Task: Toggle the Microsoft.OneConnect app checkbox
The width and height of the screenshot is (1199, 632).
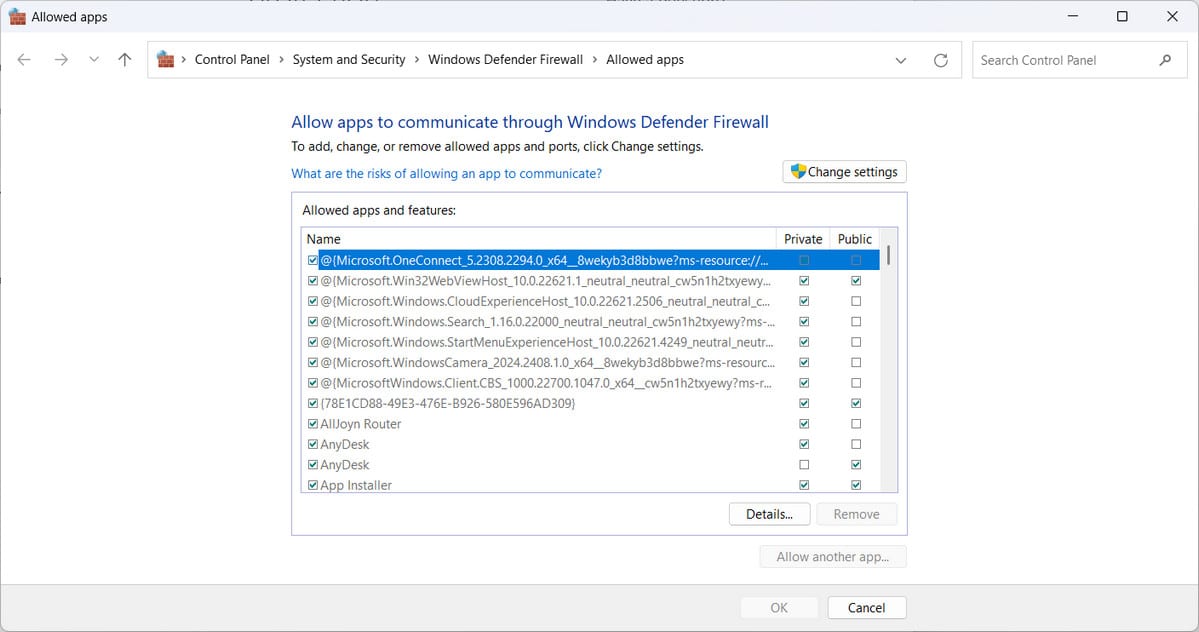Action: [313, 261]
